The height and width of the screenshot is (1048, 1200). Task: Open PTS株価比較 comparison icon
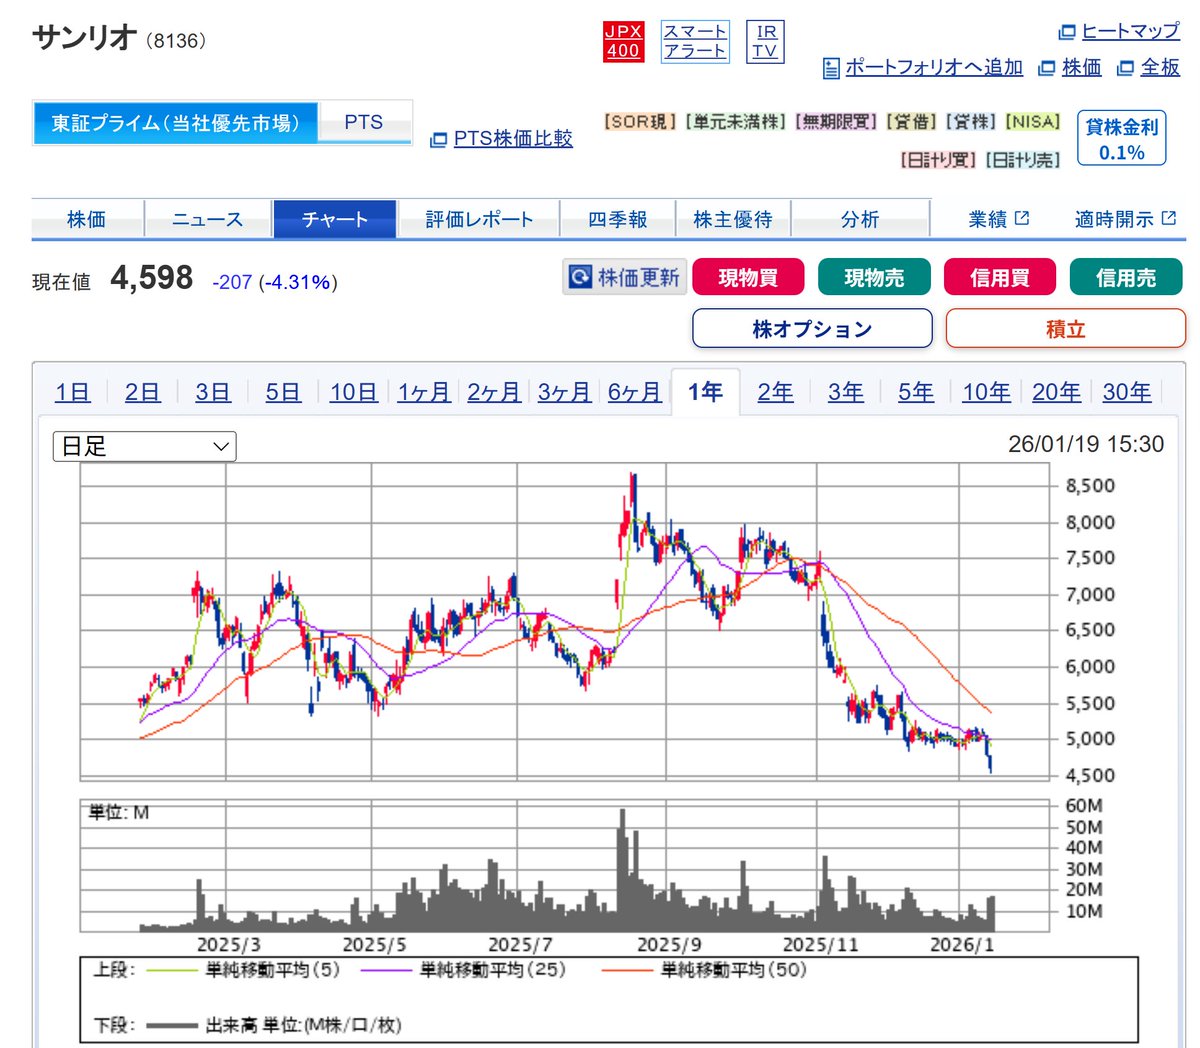(437, 140)
